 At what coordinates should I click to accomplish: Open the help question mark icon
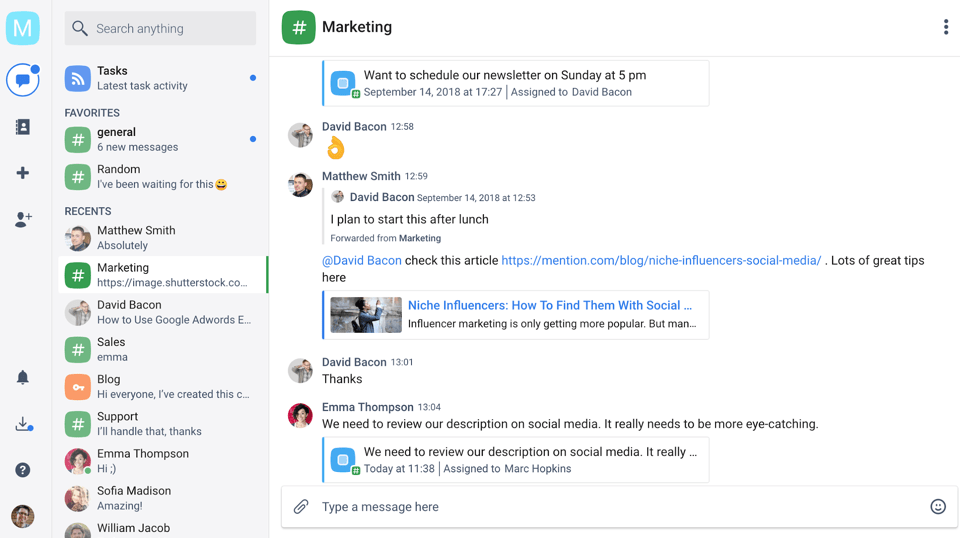22,470
